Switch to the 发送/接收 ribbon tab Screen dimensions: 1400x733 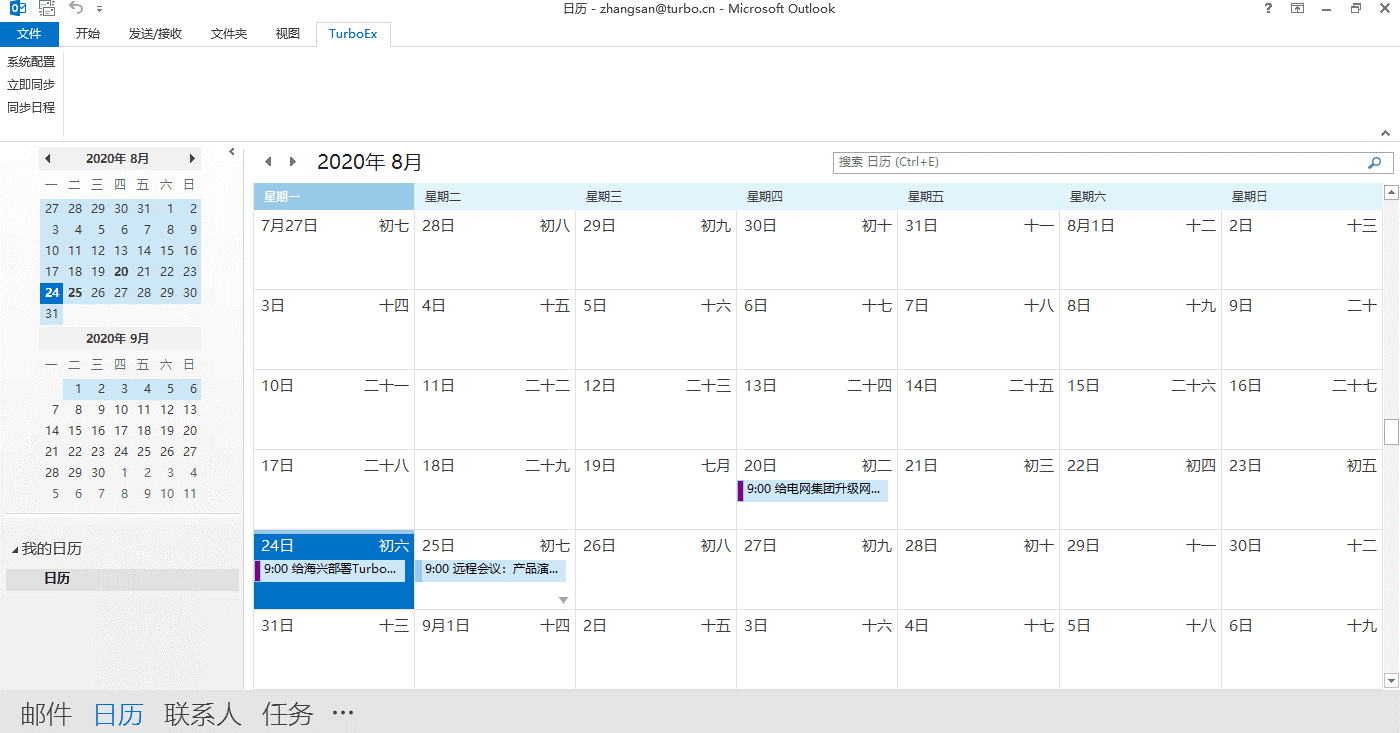155,34
